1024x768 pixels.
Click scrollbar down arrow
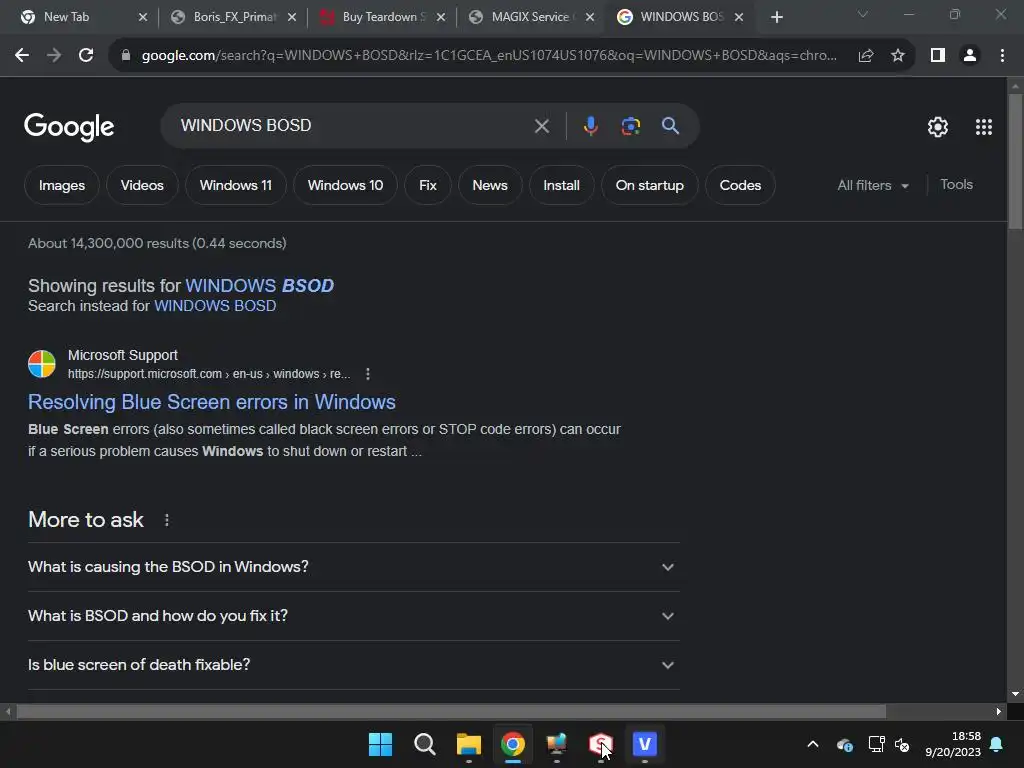click(x=1015, y=694)
